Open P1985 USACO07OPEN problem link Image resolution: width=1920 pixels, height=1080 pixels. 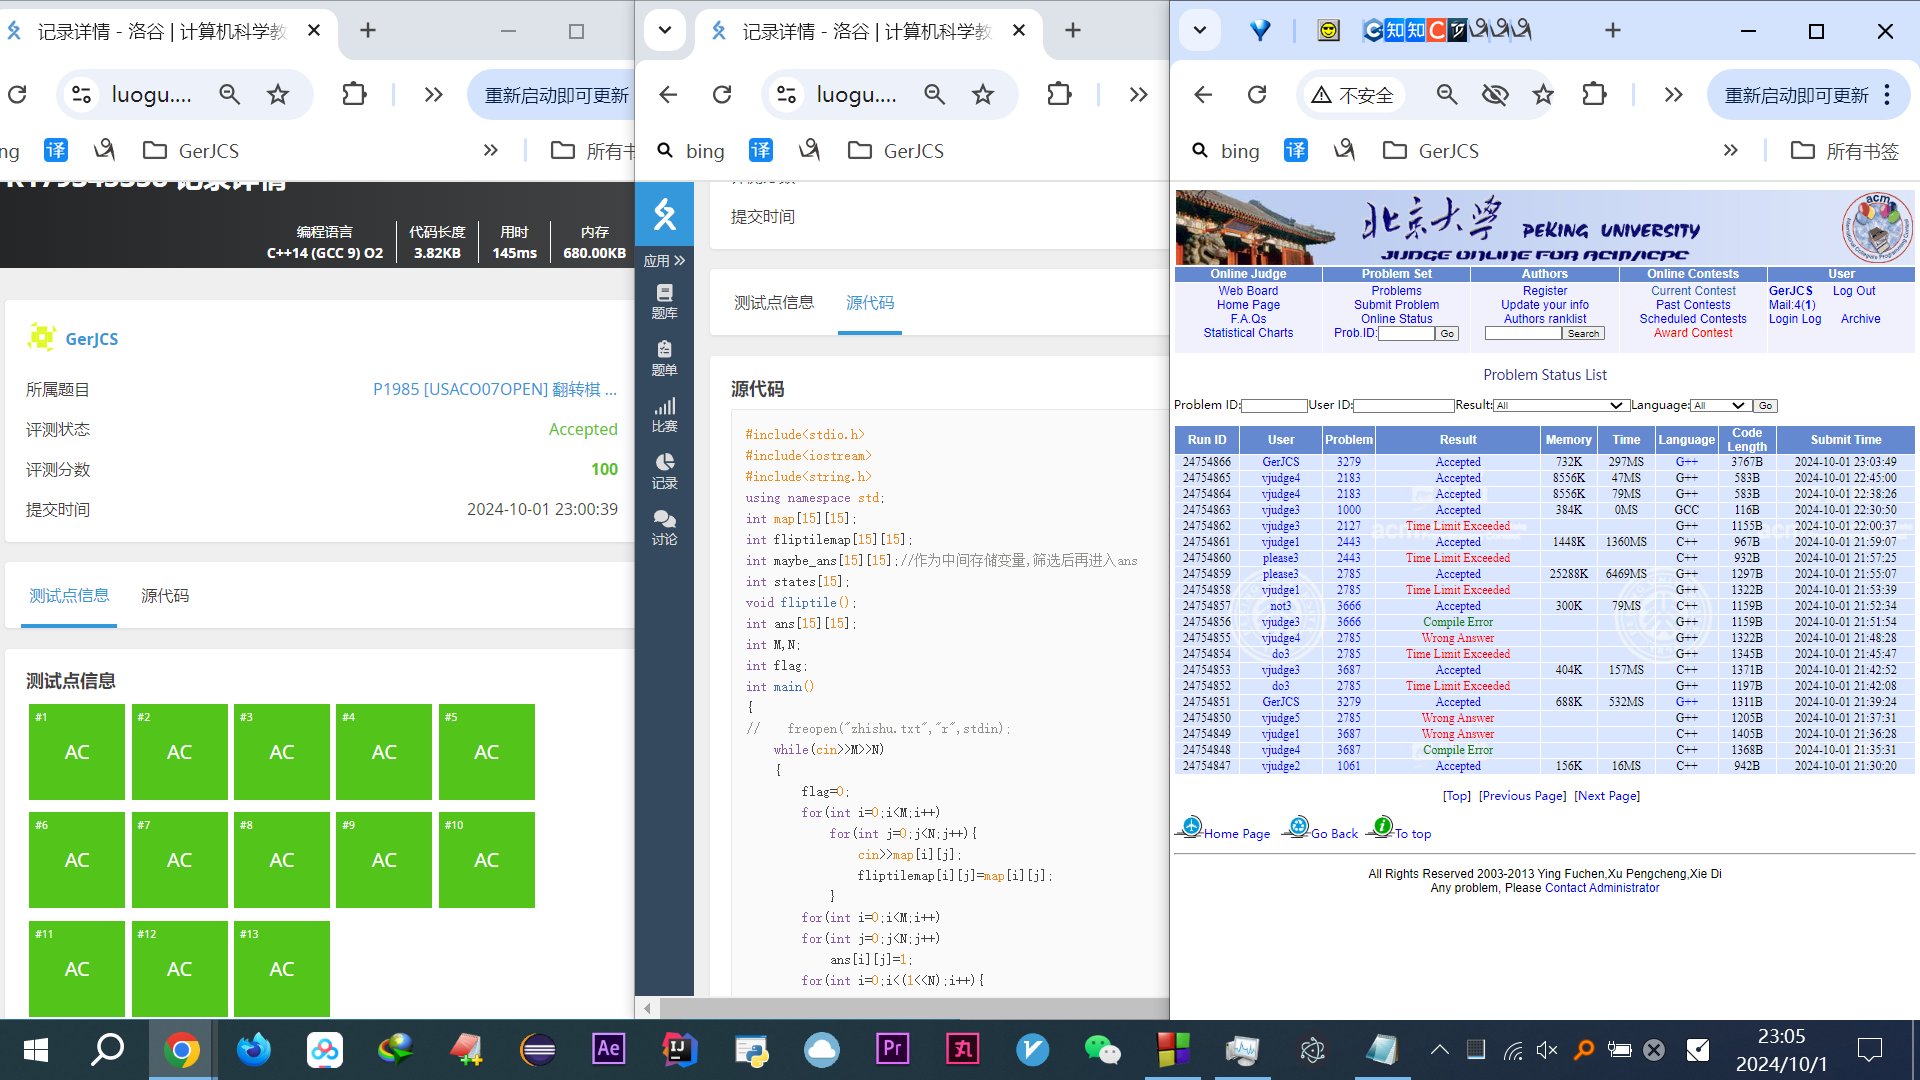tap(495, 389)
